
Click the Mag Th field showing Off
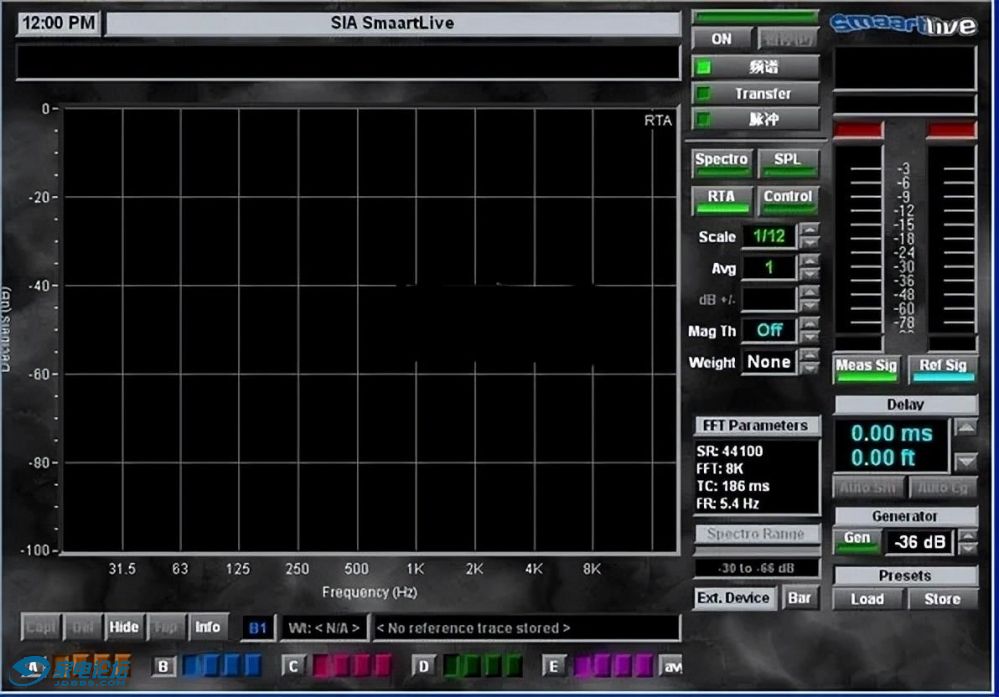click(769, 330)
